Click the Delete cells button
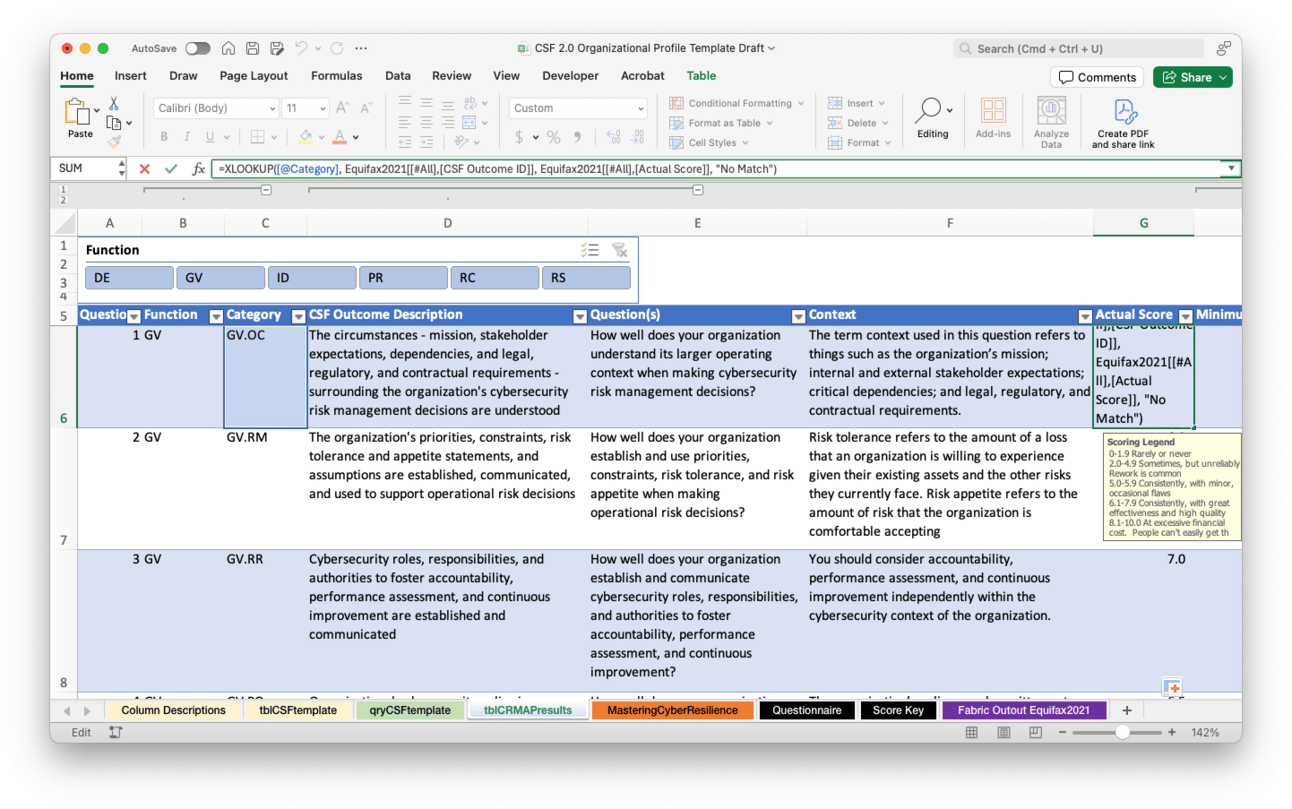1292x809 pixels. coord(858,123)
